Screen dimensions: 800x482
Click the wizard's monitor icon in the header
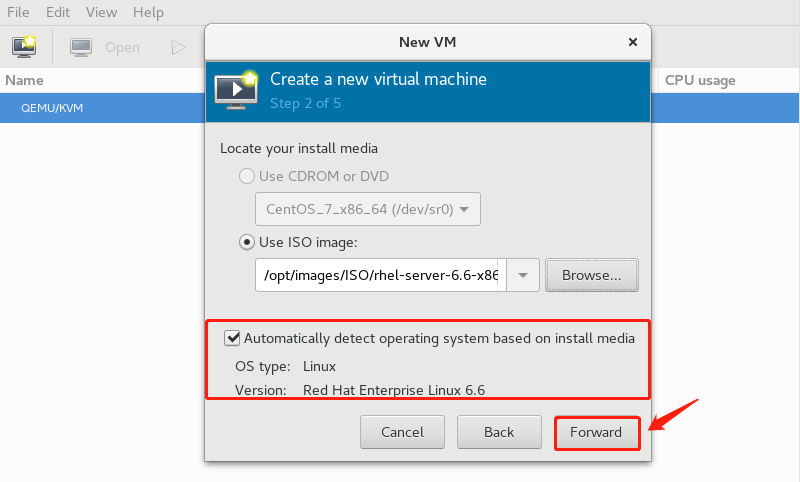point(236,89)
